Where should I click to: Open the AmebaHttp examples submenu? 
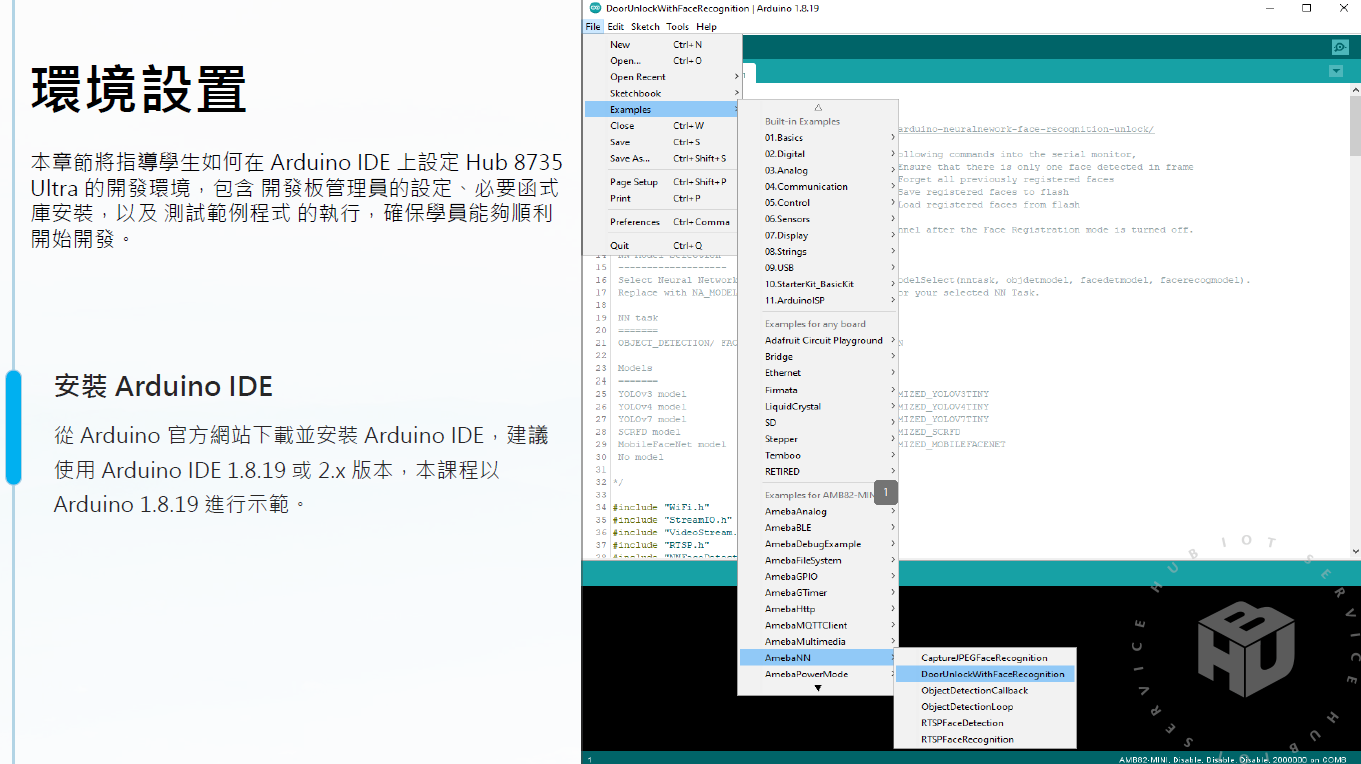click(818, 609)
